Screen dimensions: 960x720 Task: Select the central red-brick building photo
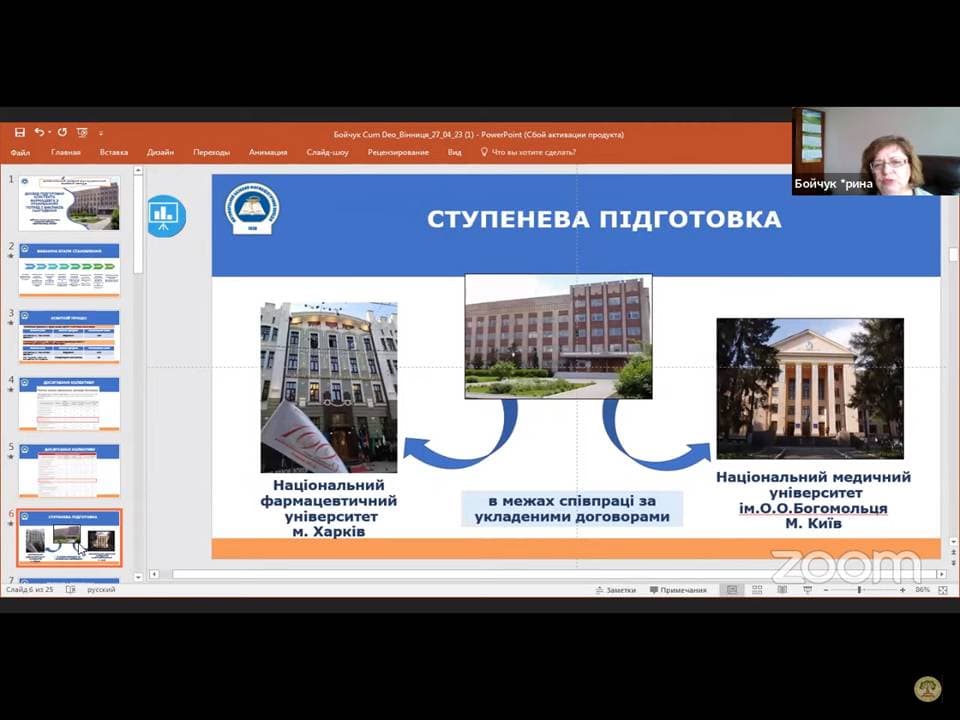[558, 336]
